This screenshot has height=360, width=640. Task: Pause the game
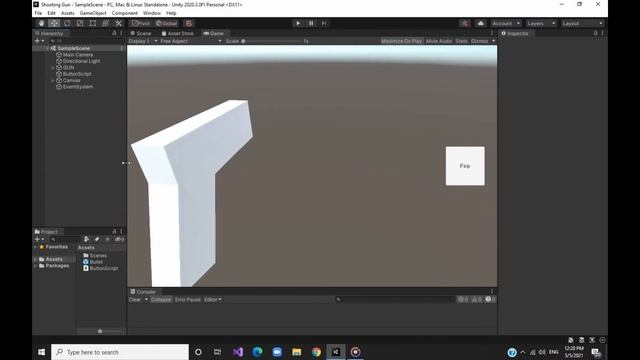[x=311, y=23]
